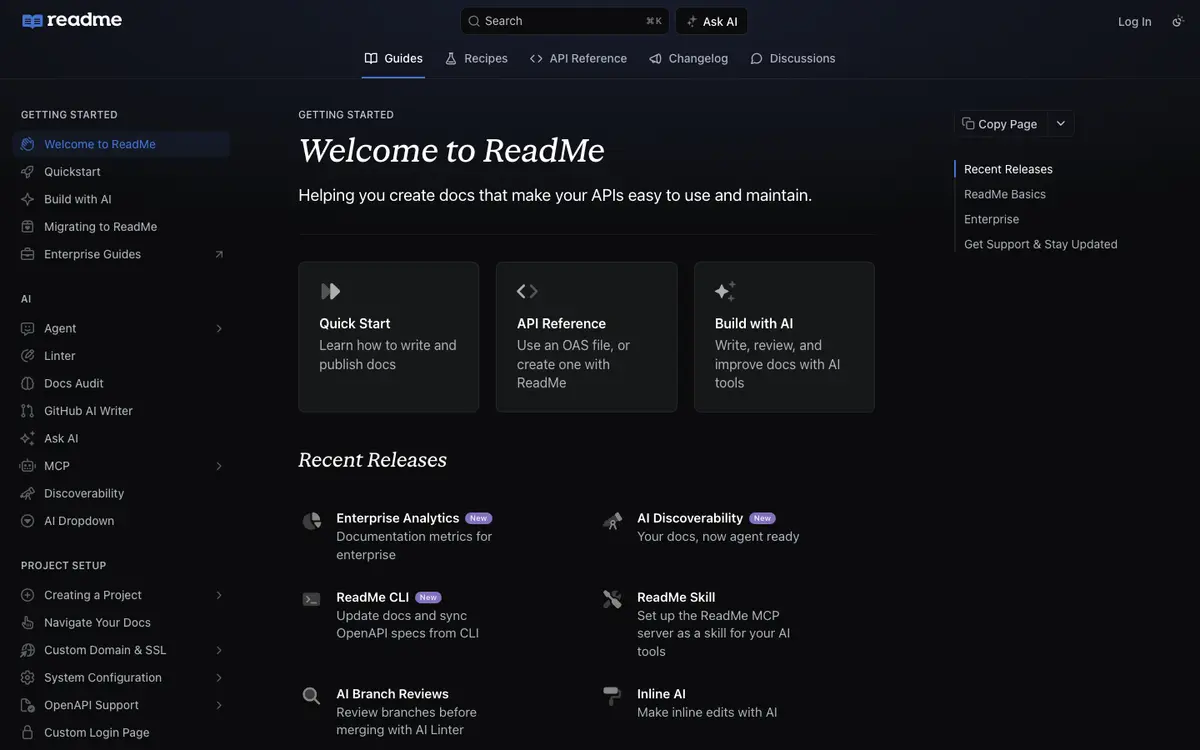Jump to ReadMe Basics in page outline
This screenshot has height=750, width=1200.
[1005, 194]
